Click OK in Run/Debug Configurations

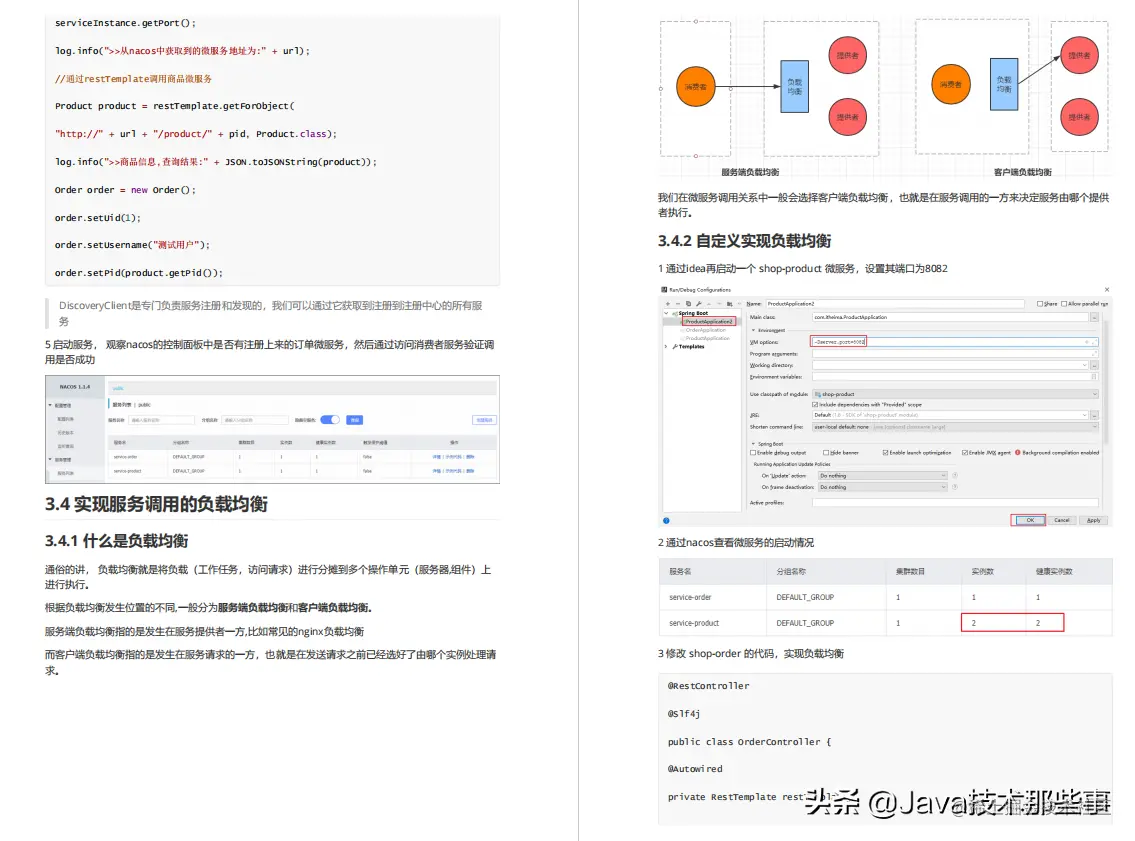[x=1030, y=520]
